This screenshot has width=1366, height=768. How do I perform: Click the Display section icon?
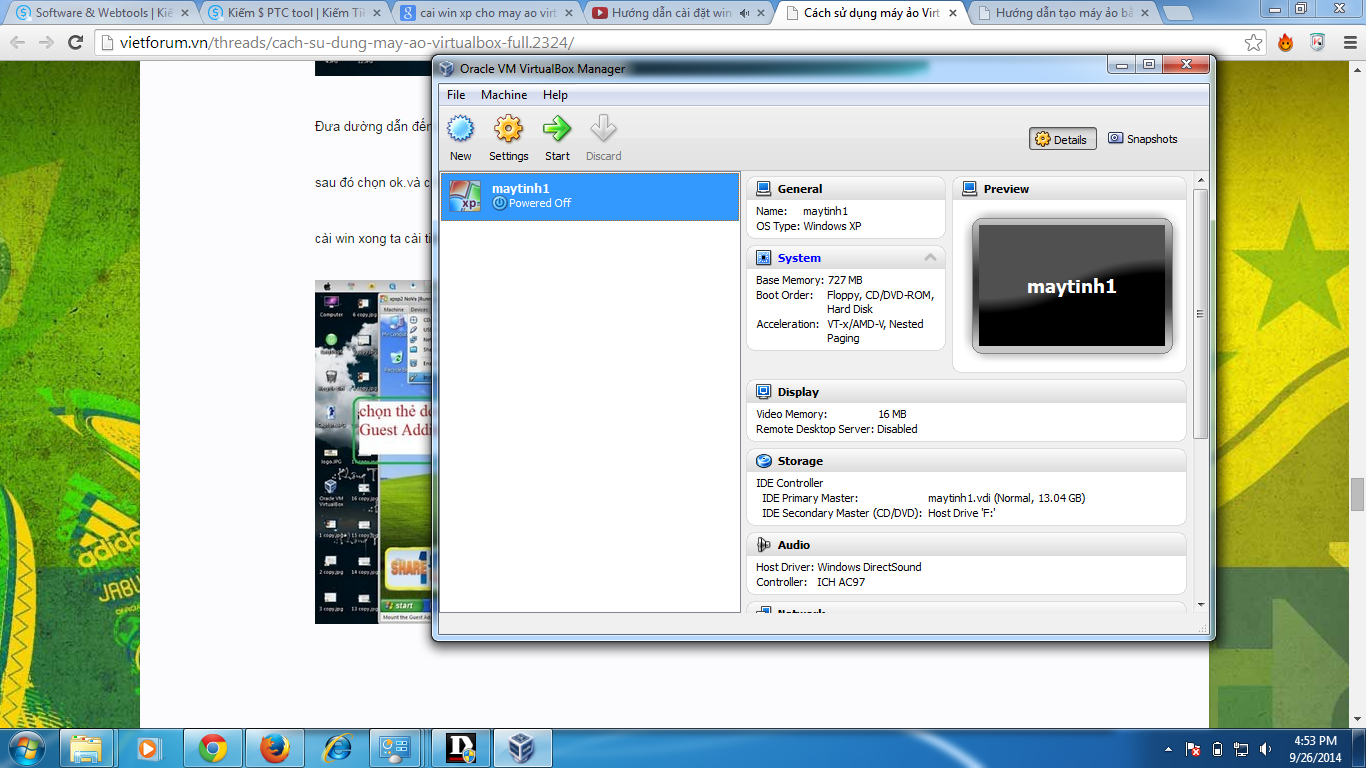pos(764,392)
